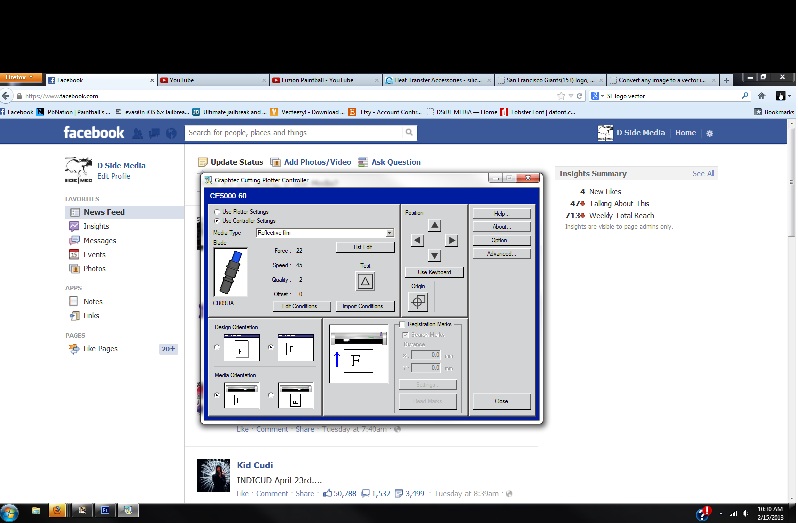798x524 pixels.
Task: Switch to the first YouTube tab
Action: (213, 80)
